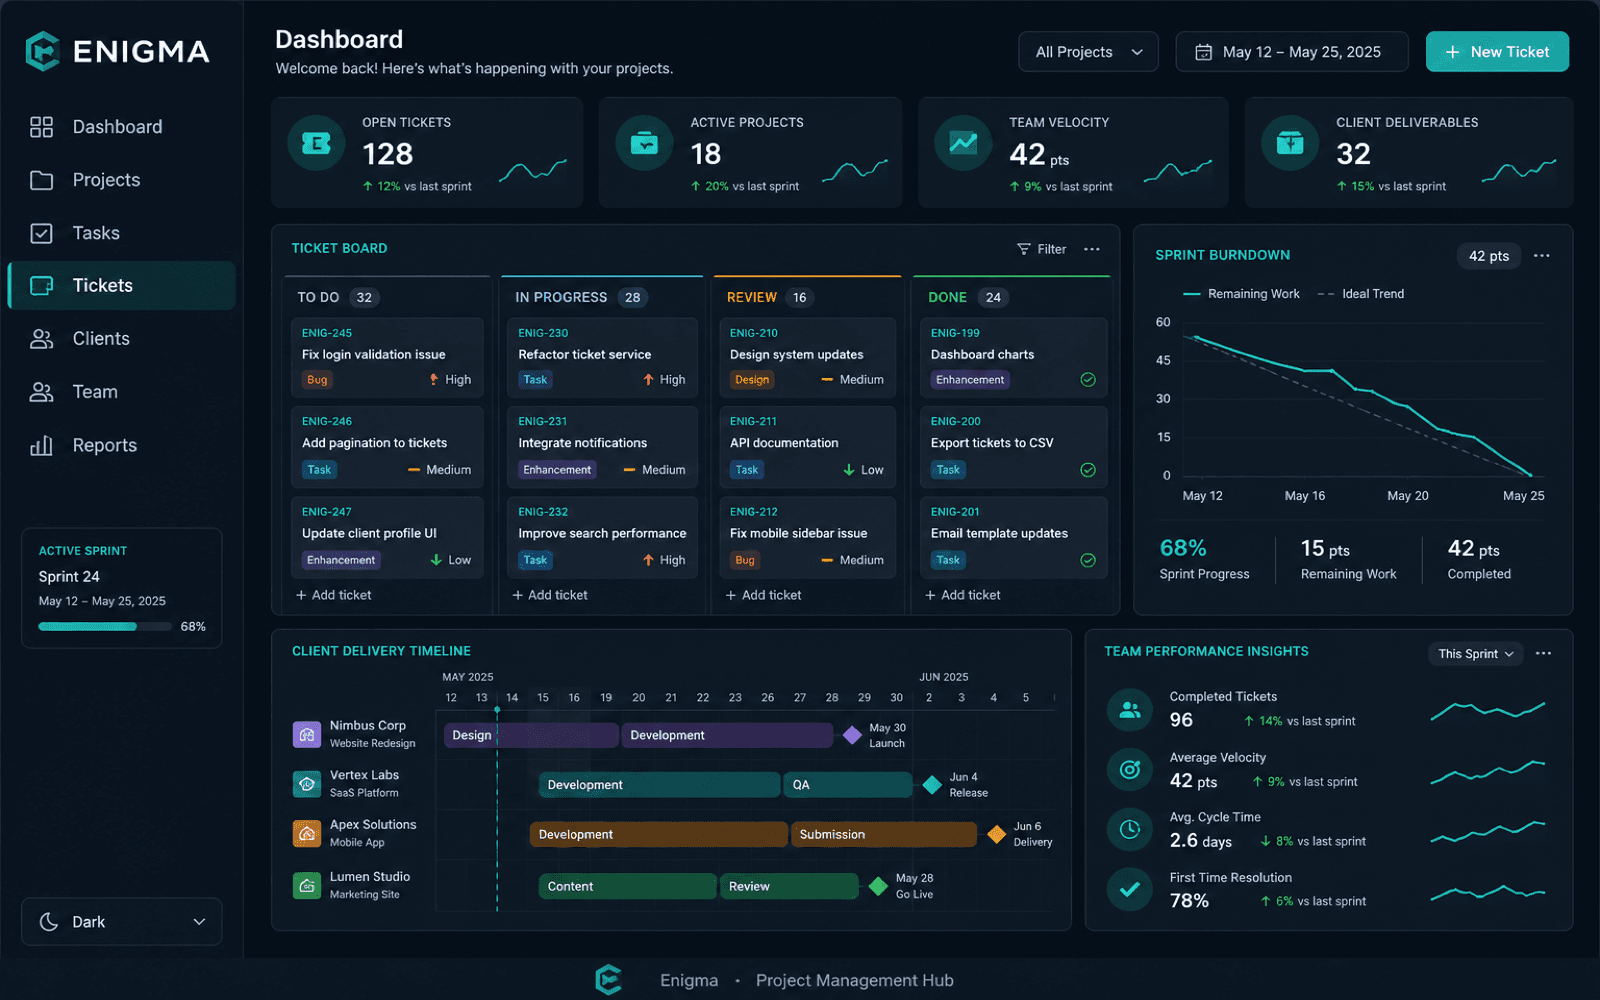Click the moon icon in theme selector
The image size is (1600, 1000).
click(49, 922)
